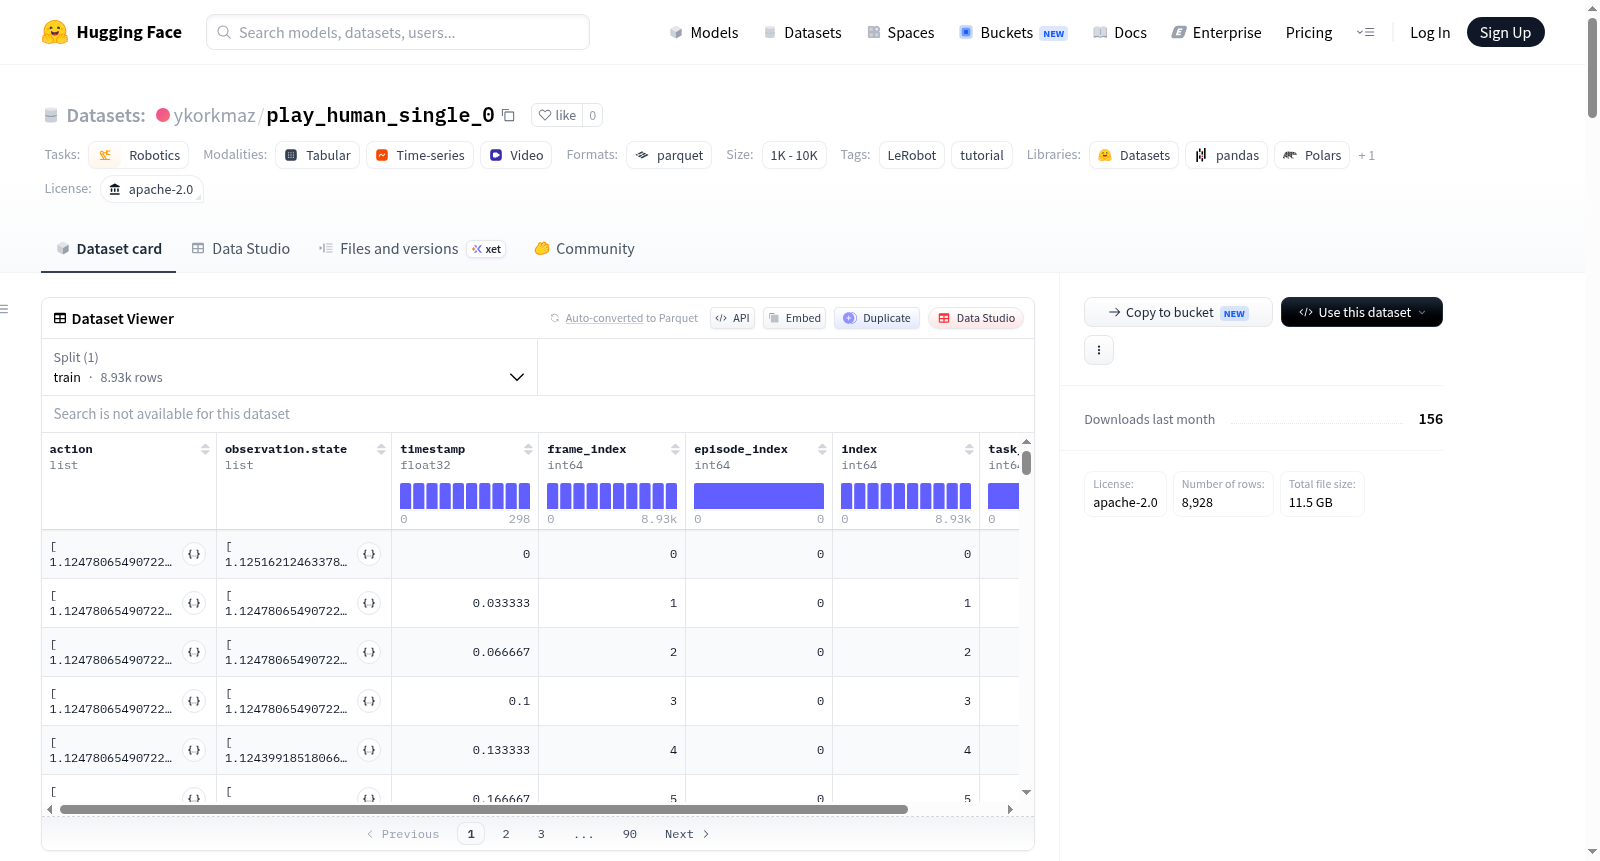Image resolution: width=1600 pixels, height=861 pixels.
Task: Open the Robotics task tag
Action: (x=141, y=155)
